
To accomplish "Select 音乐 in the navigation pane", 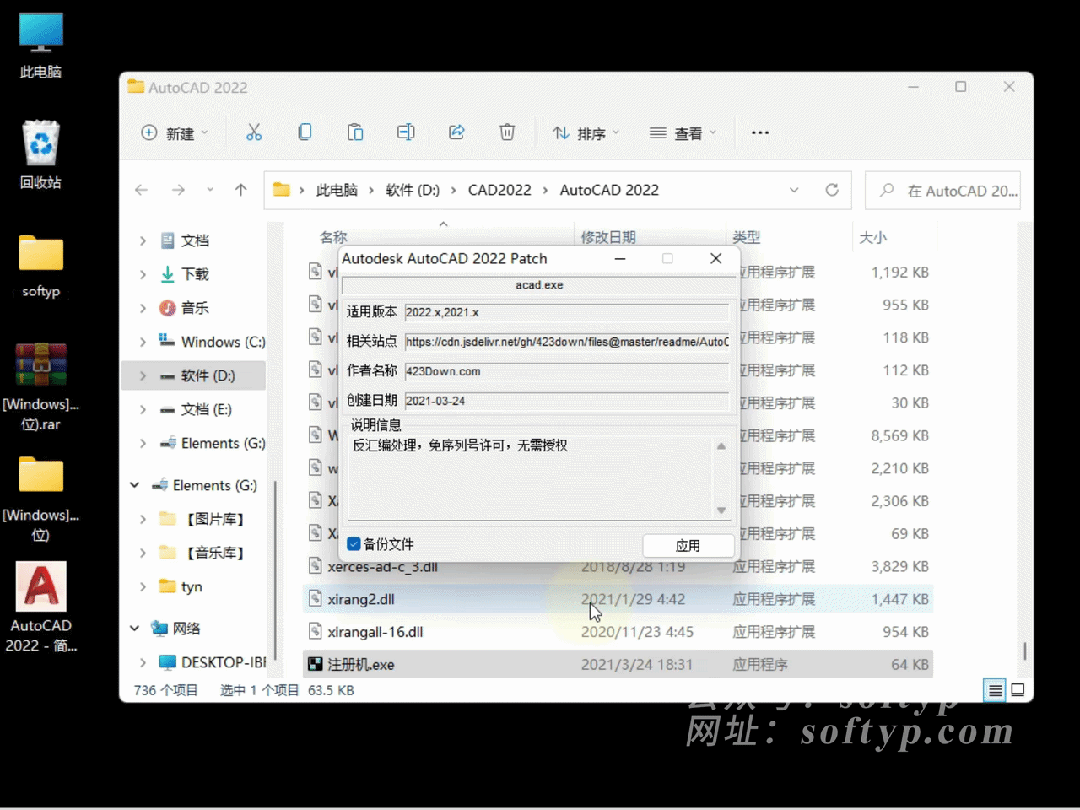I will (x=195, y=308).
